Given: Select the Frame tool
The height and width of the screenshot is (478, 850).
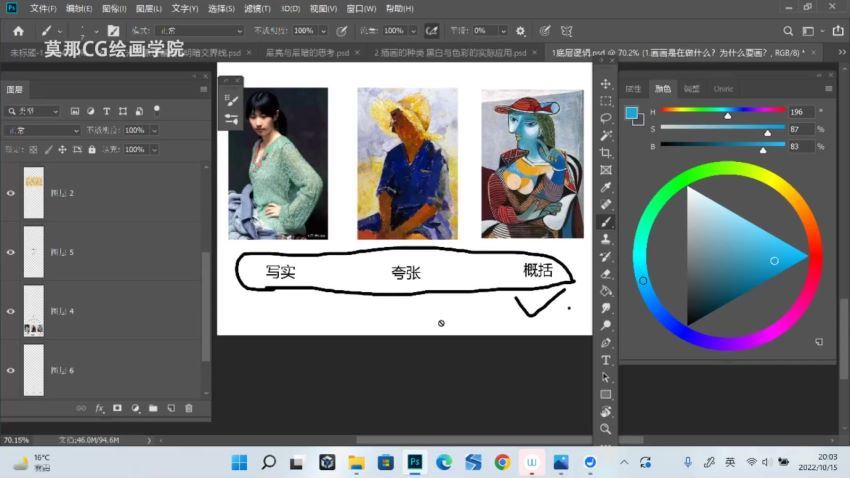Looking at the screenshot, I should click(x=606, y=170).
